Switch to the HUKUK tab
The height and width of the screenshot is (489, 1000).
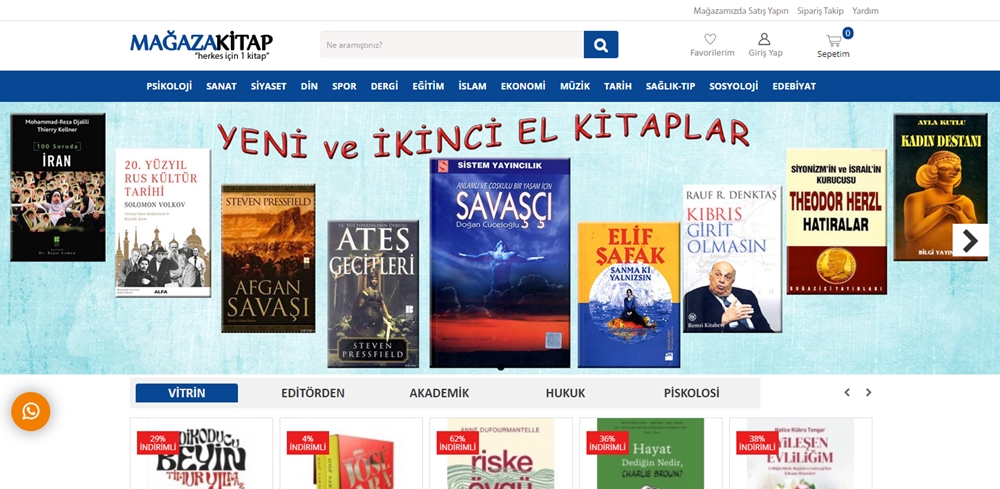pos(565,393)
